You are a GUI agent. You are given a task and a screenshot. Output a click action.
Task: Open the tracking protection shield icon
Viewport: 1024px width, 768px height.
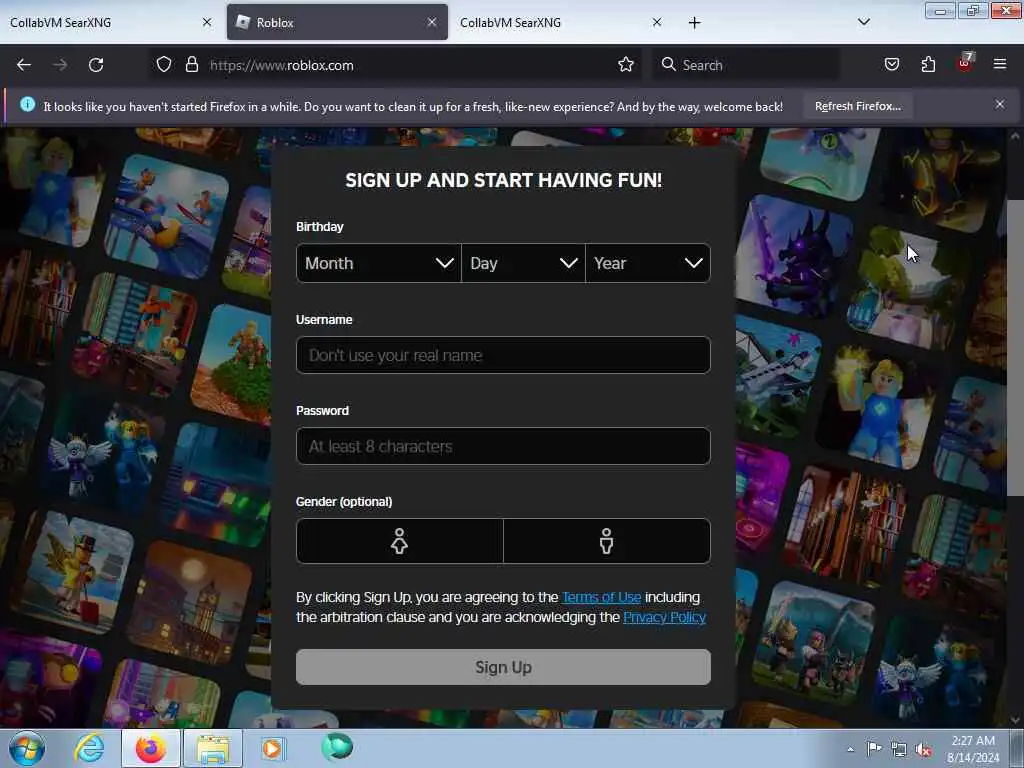(164, 65)
